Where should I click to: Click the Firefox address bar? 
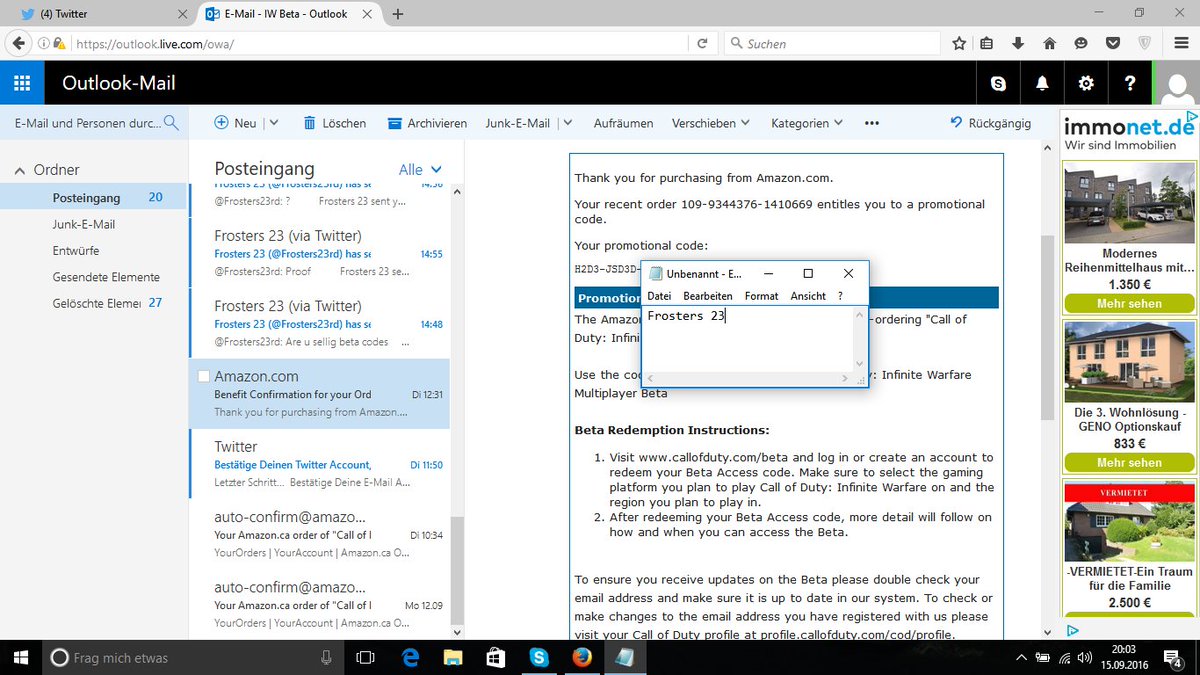(380, 44)
